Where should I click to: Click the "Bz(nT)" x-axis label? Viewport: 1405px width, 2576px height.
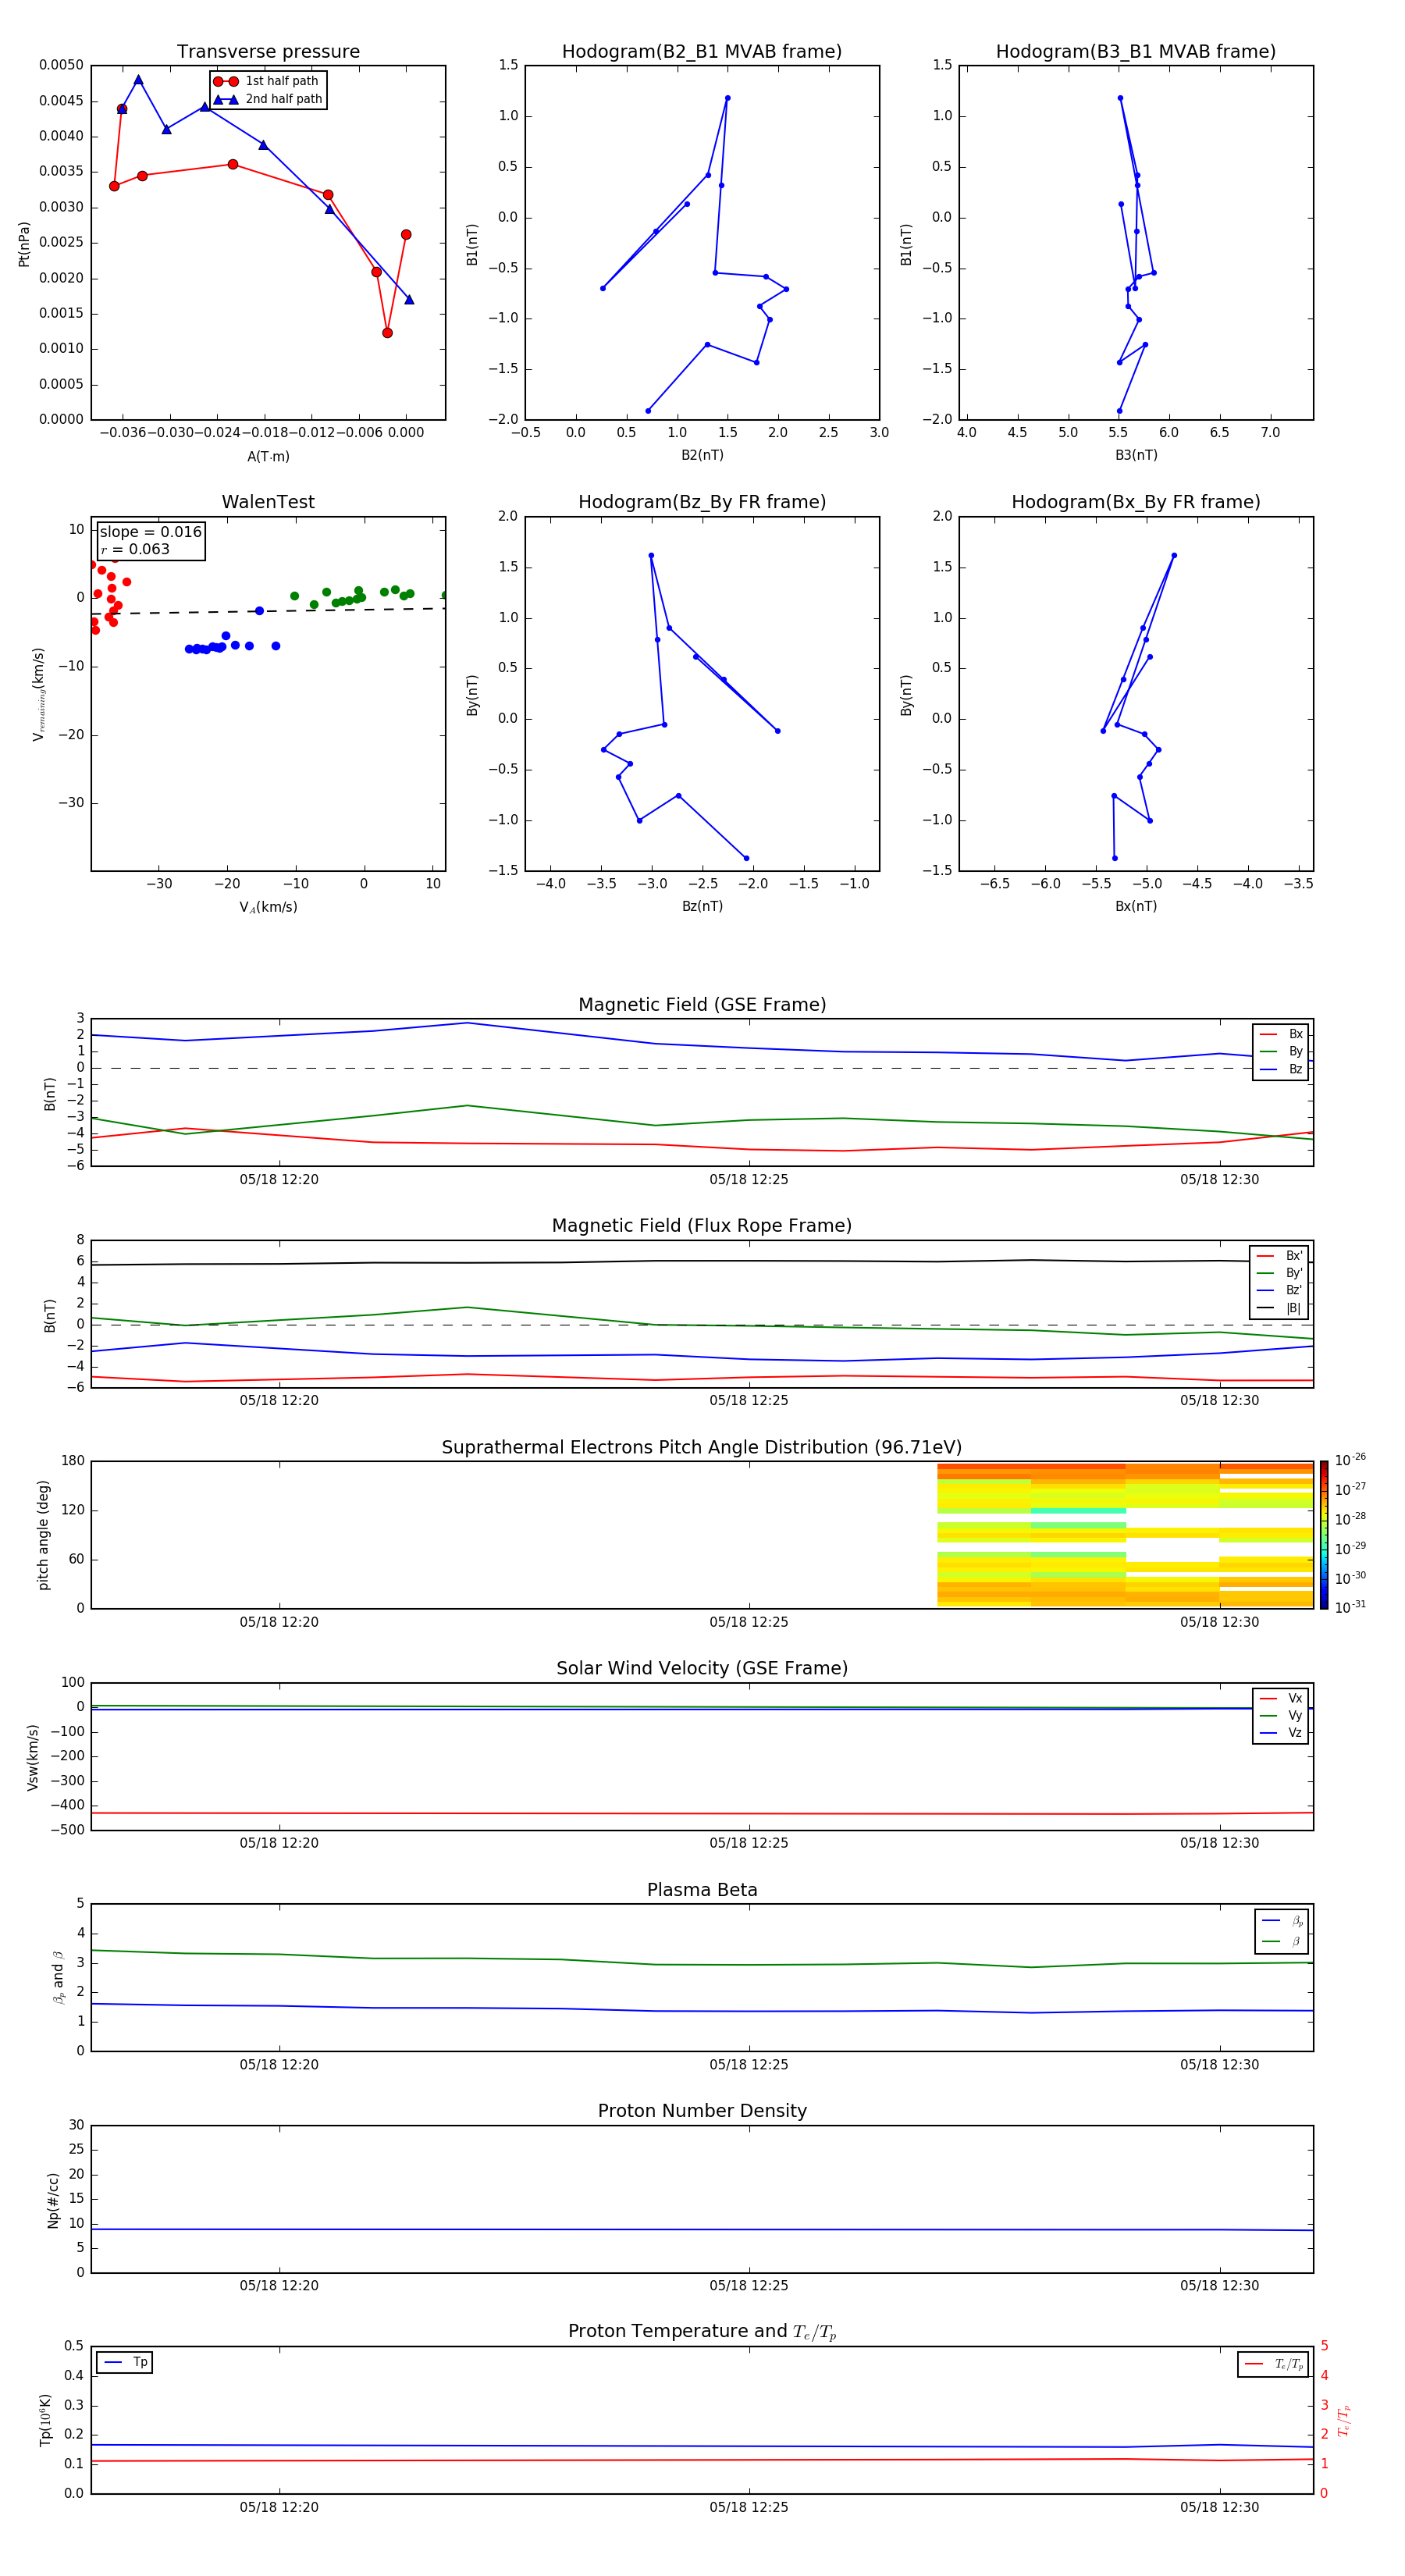[702, 906]
